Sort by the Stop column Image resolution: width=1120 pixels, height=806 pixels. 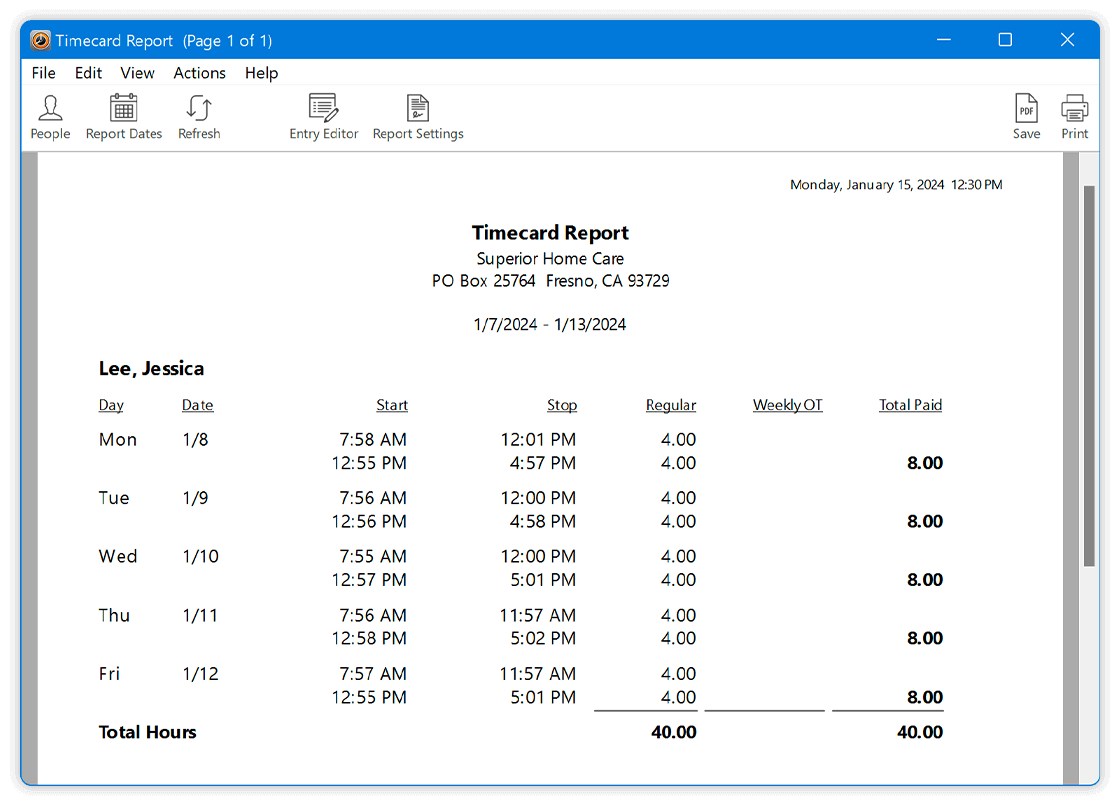click(562, 405)
